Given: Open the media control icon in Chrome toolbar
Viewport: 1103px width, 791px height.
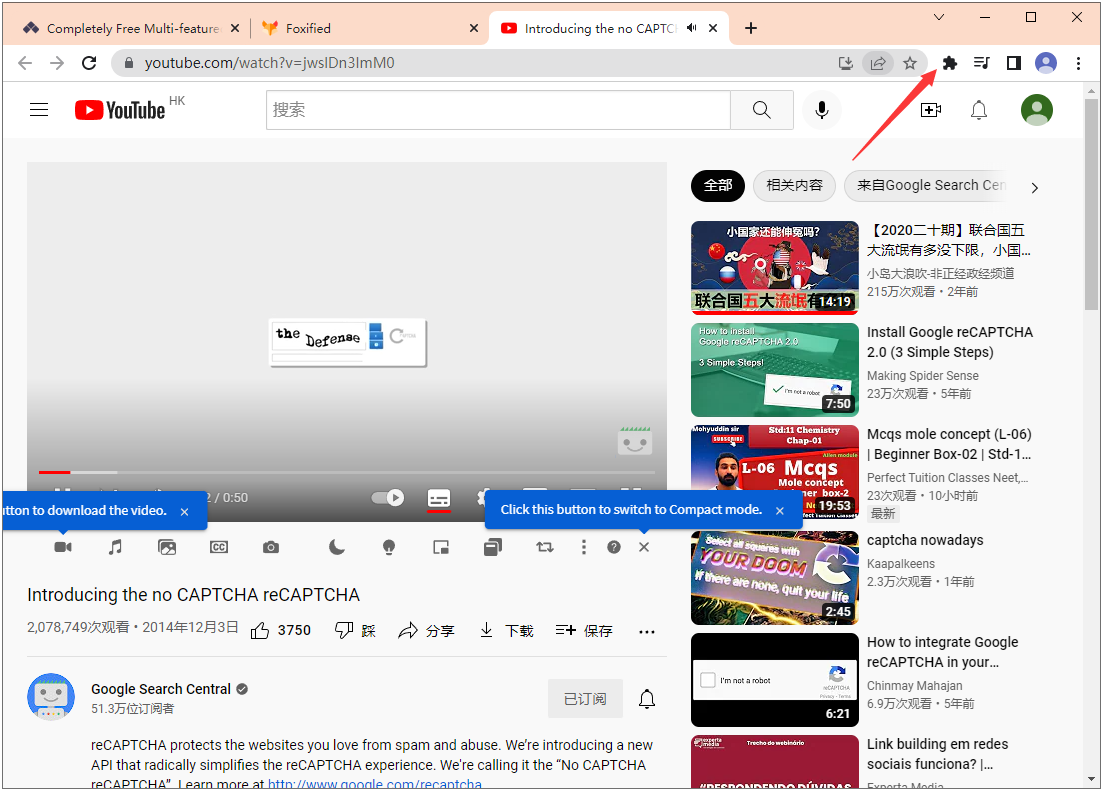Looking at the screenshot, I should coord(981,63).
